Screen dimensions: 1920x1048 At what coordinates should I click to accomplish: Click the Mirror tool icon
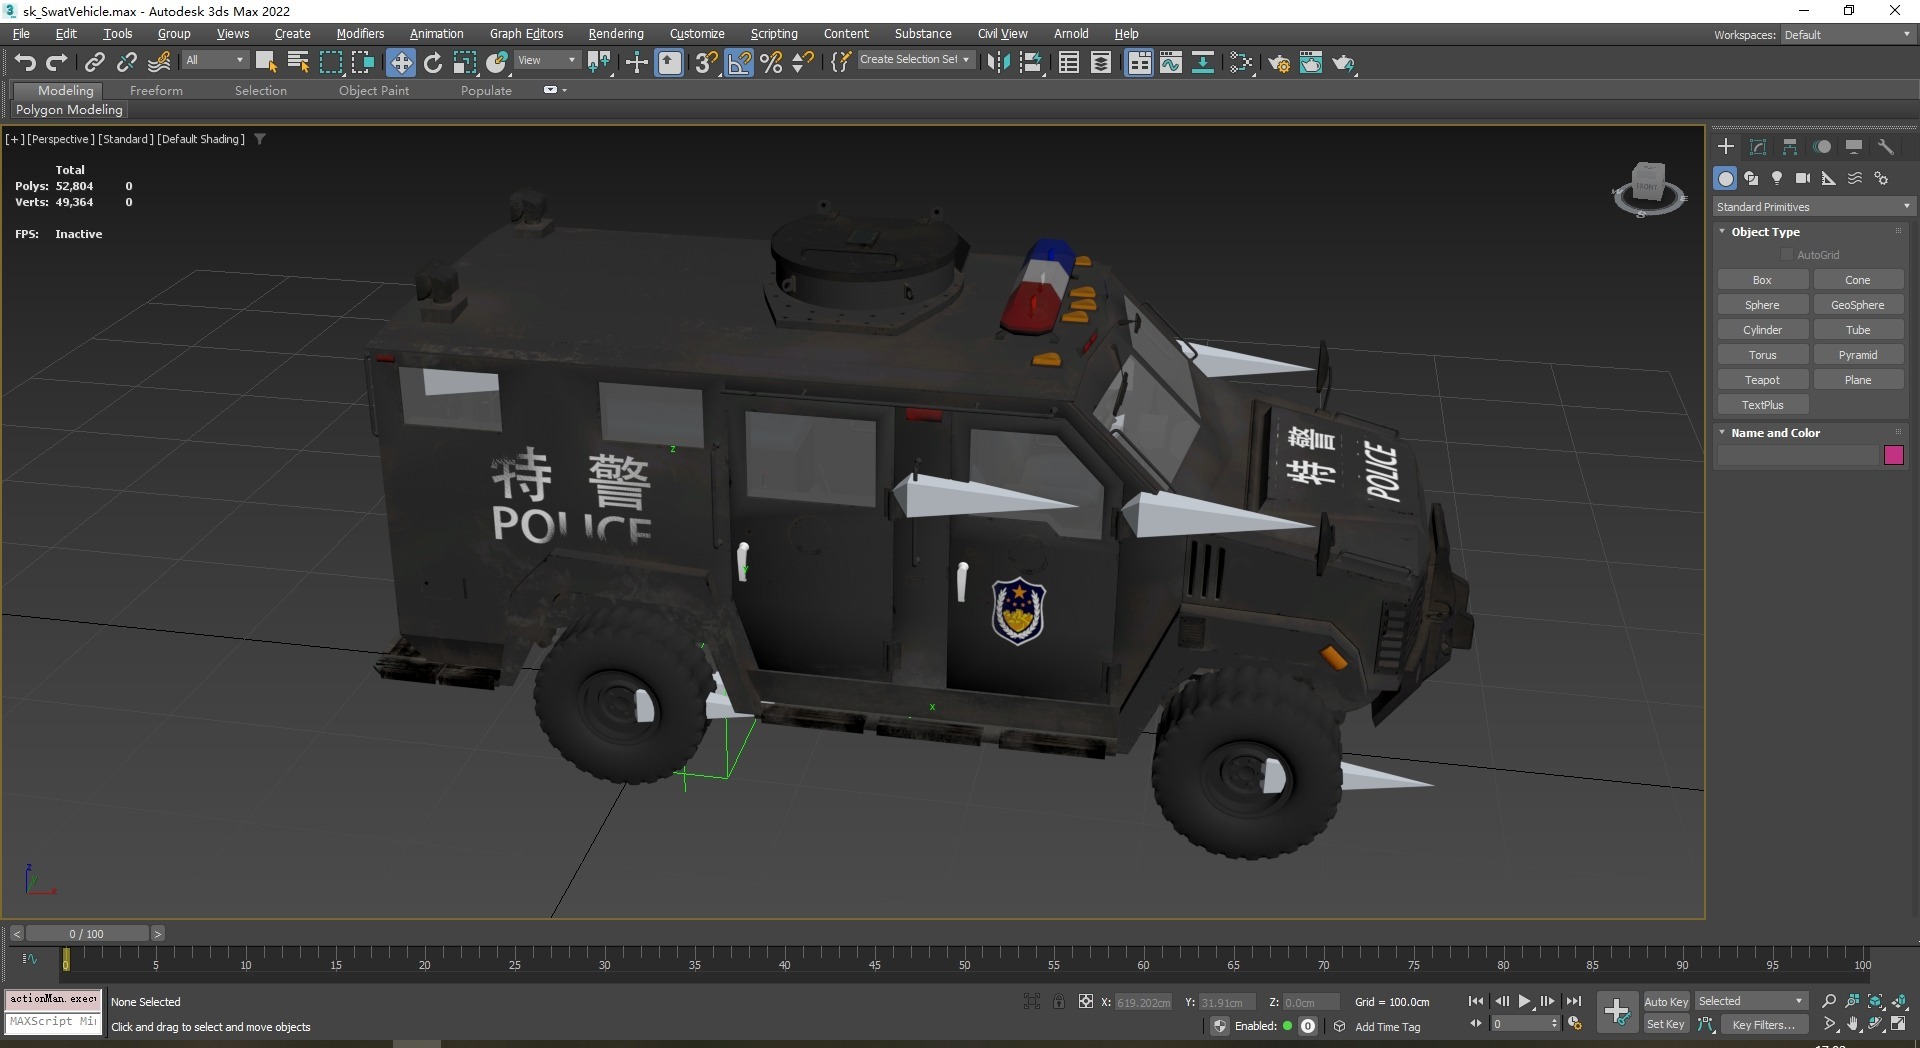(998, 62)
